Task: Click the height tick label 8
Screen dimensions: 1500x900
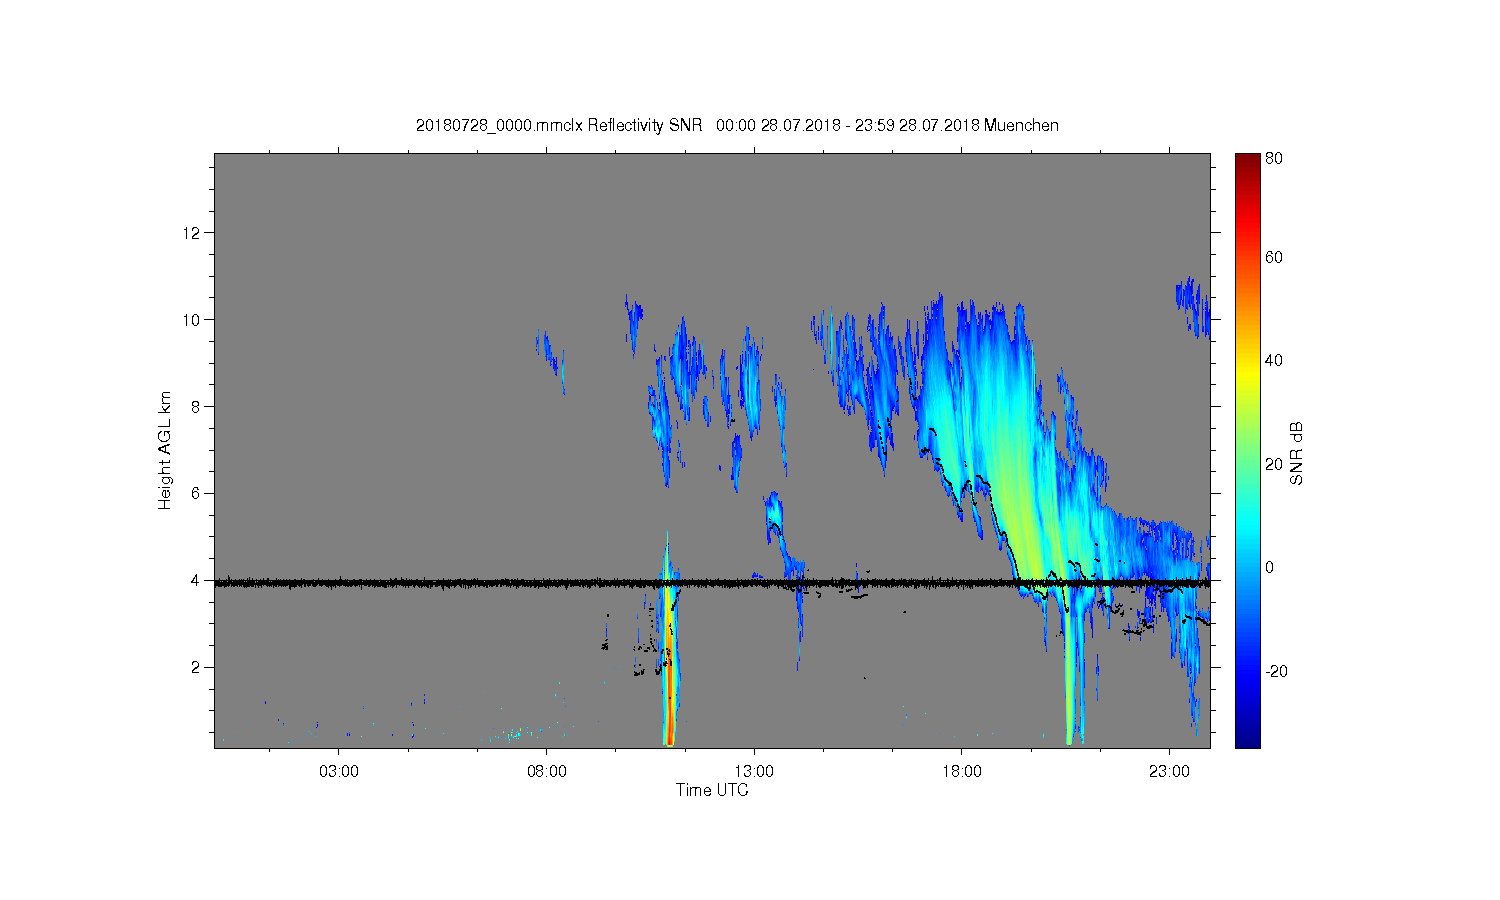Action: click(x=196, y=407)
